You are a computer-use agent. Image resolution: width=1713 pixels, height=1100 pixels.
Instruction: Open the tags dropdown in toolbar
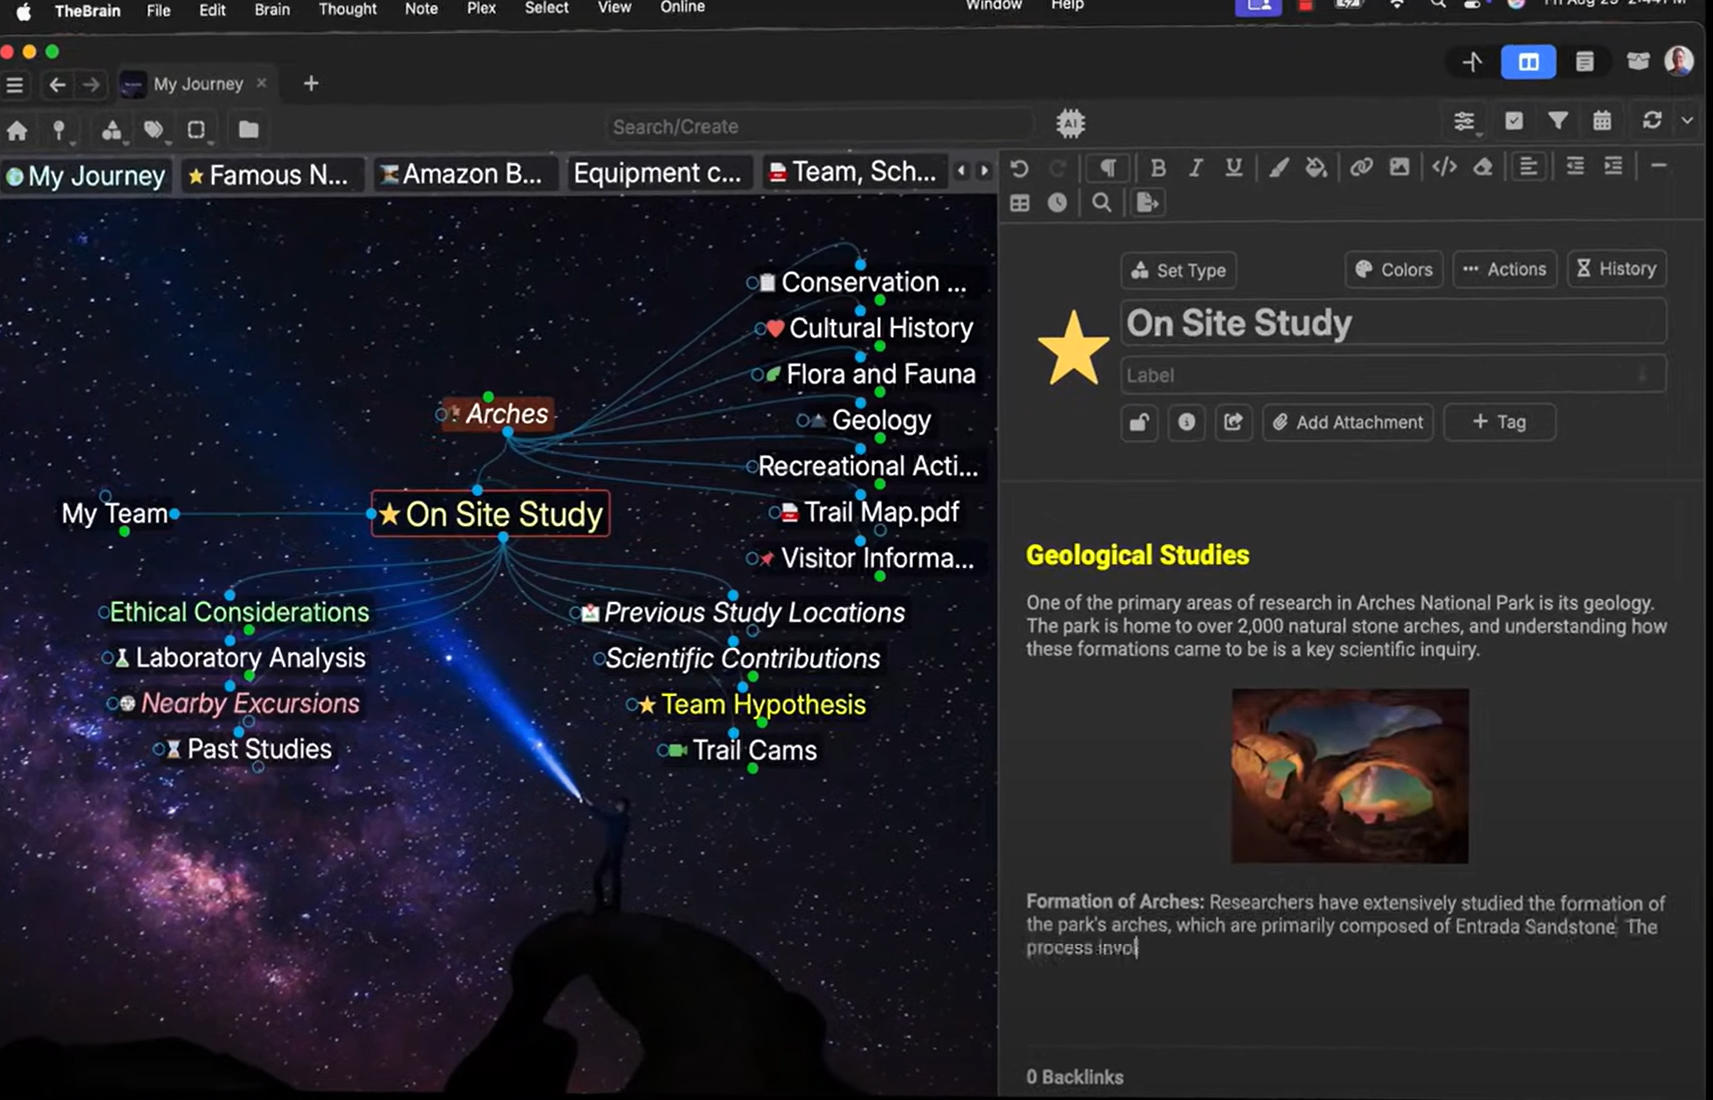click(154, 130)
